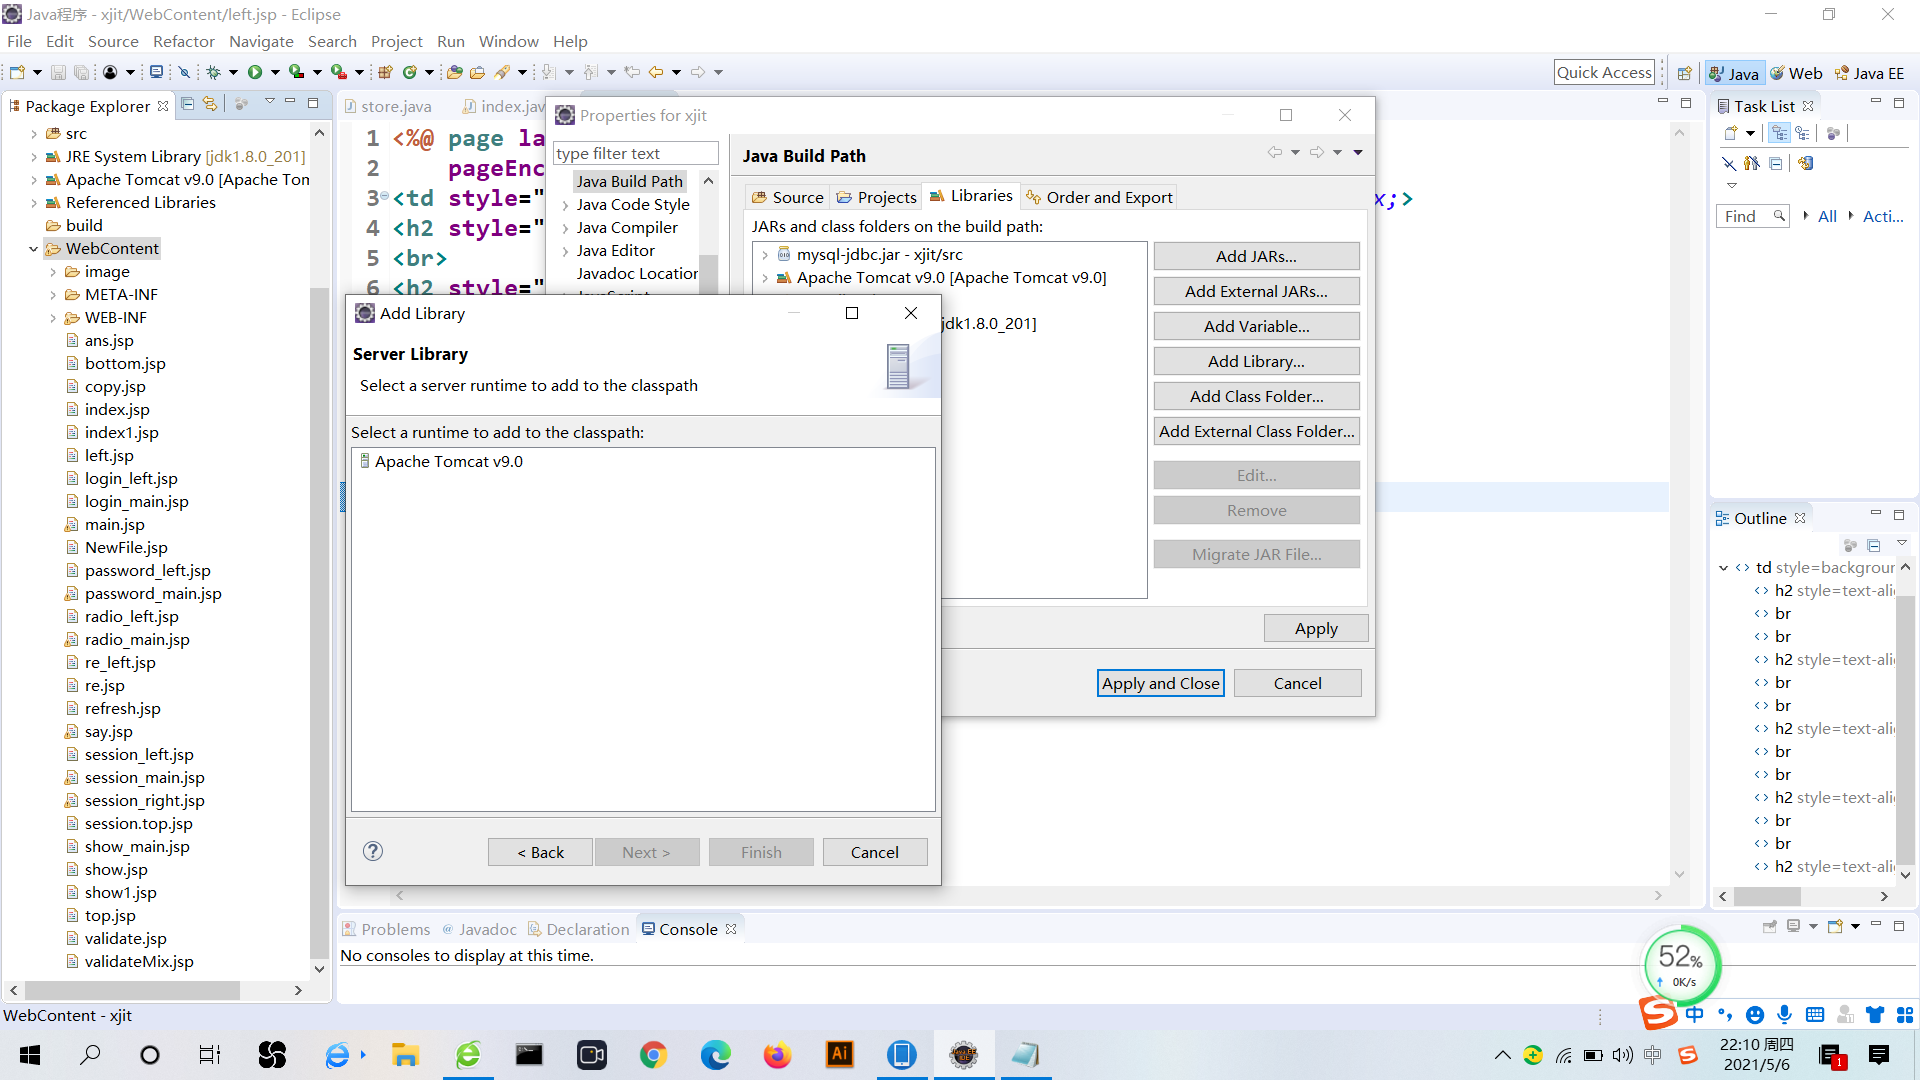Toggle Categorized view in Task List
1920x1080 pixels.
1779,133
